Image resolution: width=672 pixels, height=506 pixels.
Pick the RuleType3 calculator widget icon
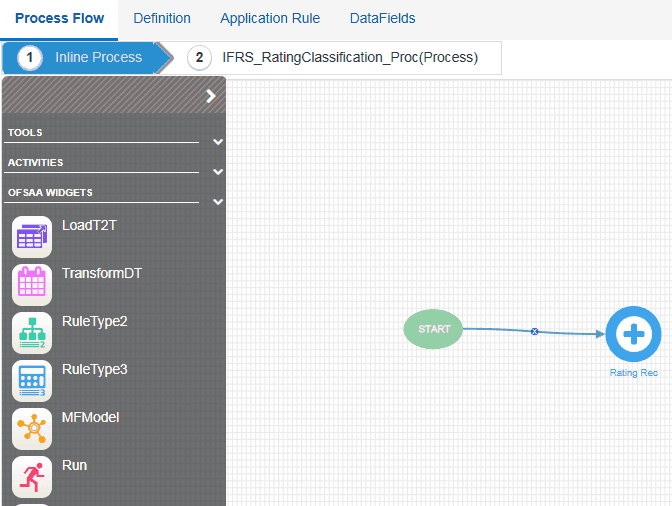[32, 381]
